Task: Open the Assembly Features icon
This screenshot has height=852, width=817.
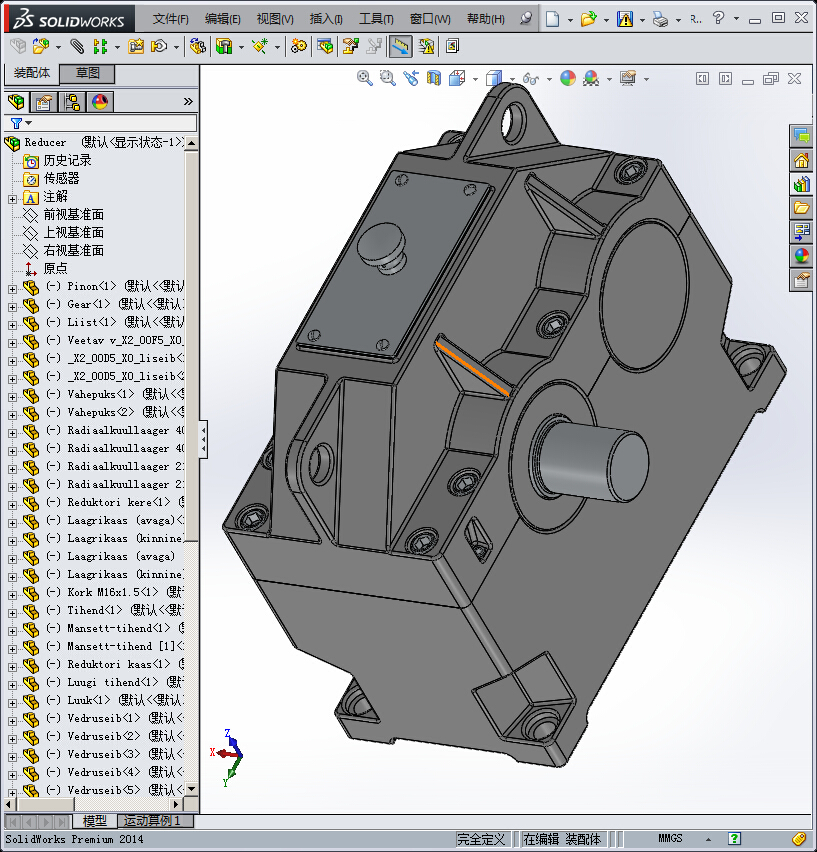Action: (224, 46)
